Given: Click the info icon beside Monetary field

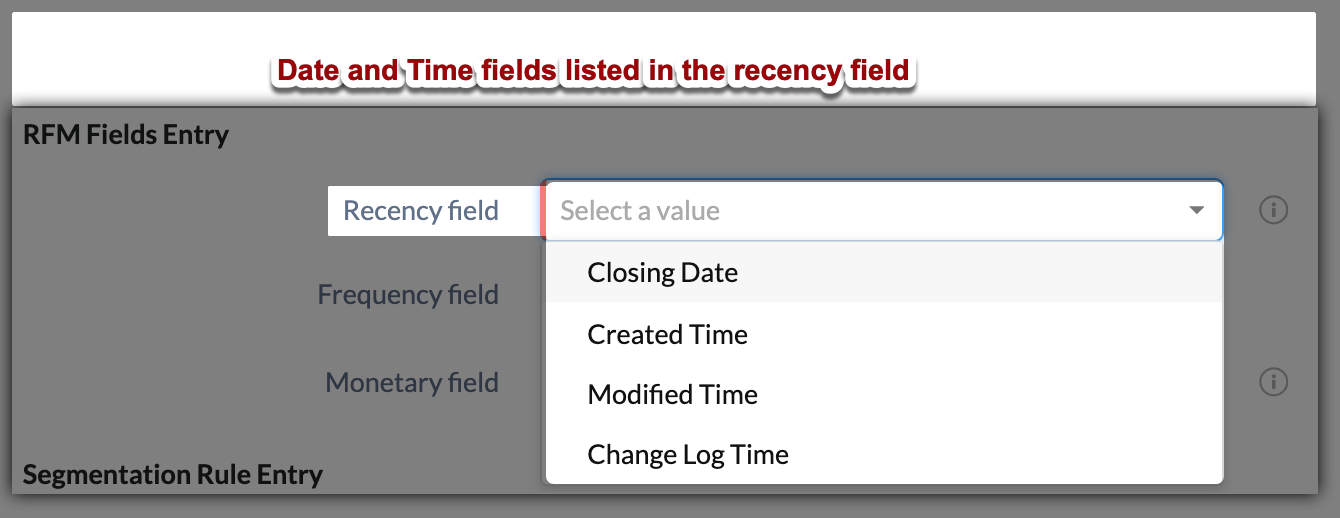Looking at the screenshot, I should click(1273, 382).
